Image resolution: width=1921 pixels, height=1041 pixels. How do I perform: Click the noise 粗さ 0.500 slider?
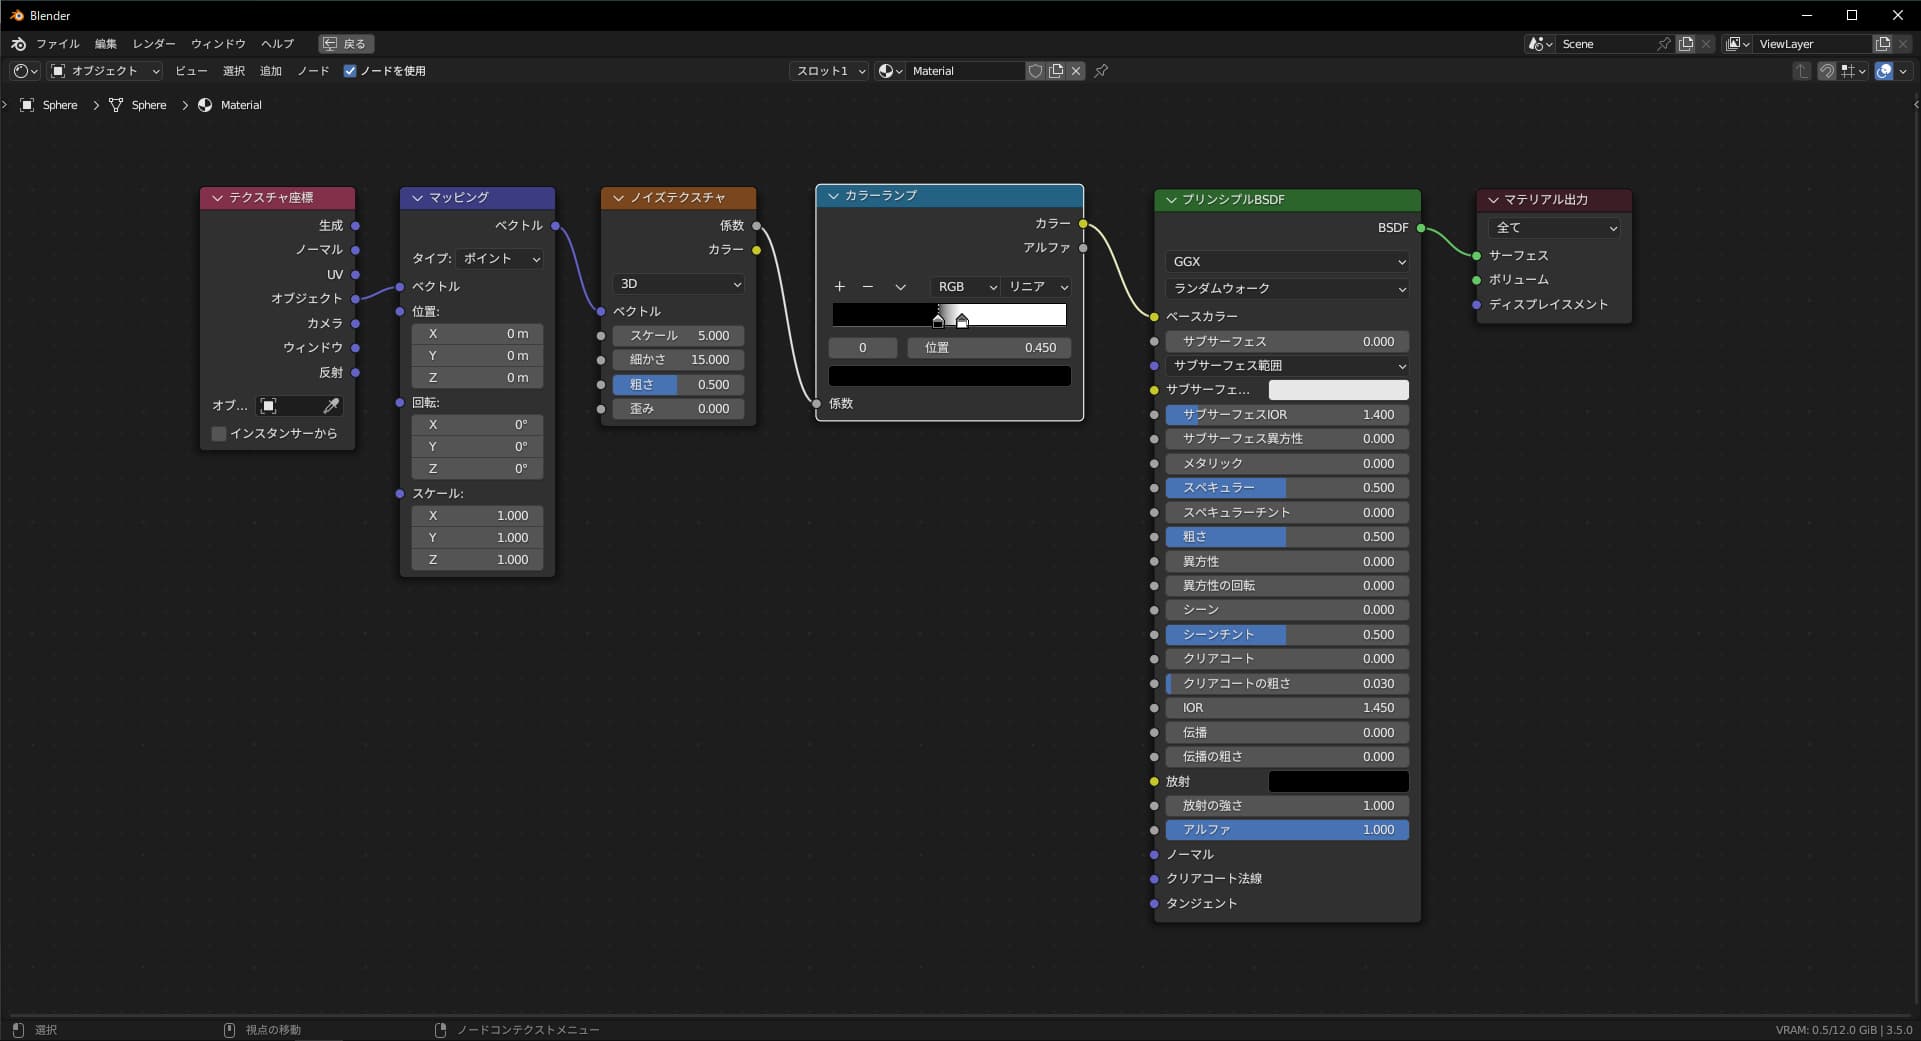pyautogui.click(x=678, y=385)
